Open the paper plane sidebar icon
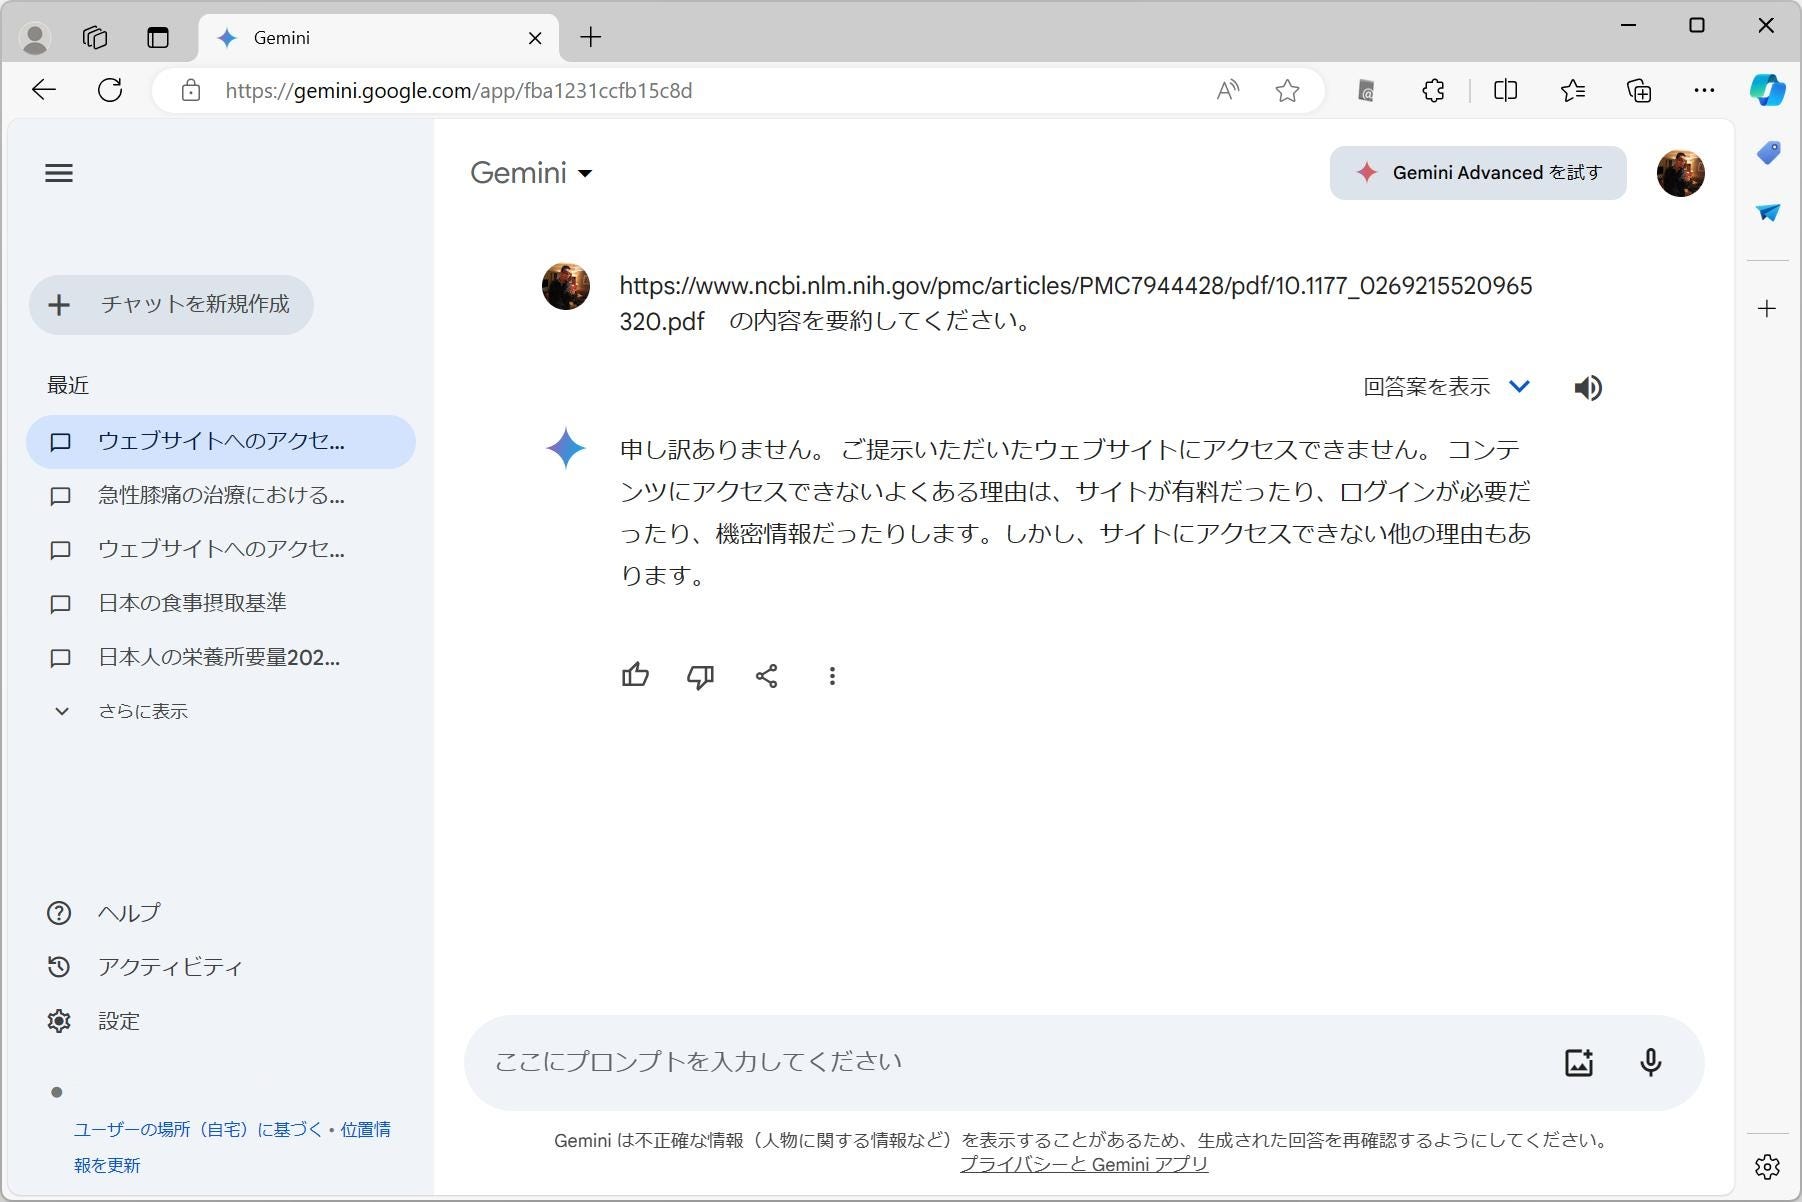1802x1202 pixels. (x=1768, y=212)
